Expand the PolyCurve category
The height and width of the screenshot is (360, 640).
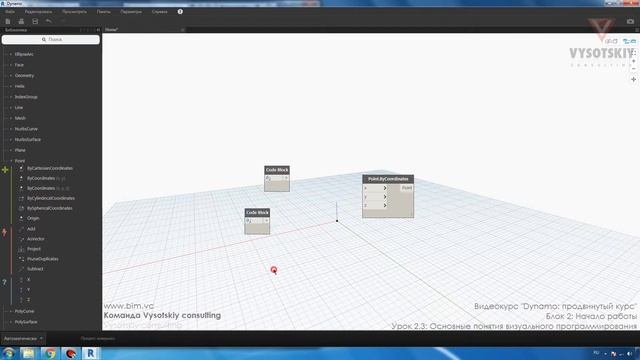tap(24, 311)
